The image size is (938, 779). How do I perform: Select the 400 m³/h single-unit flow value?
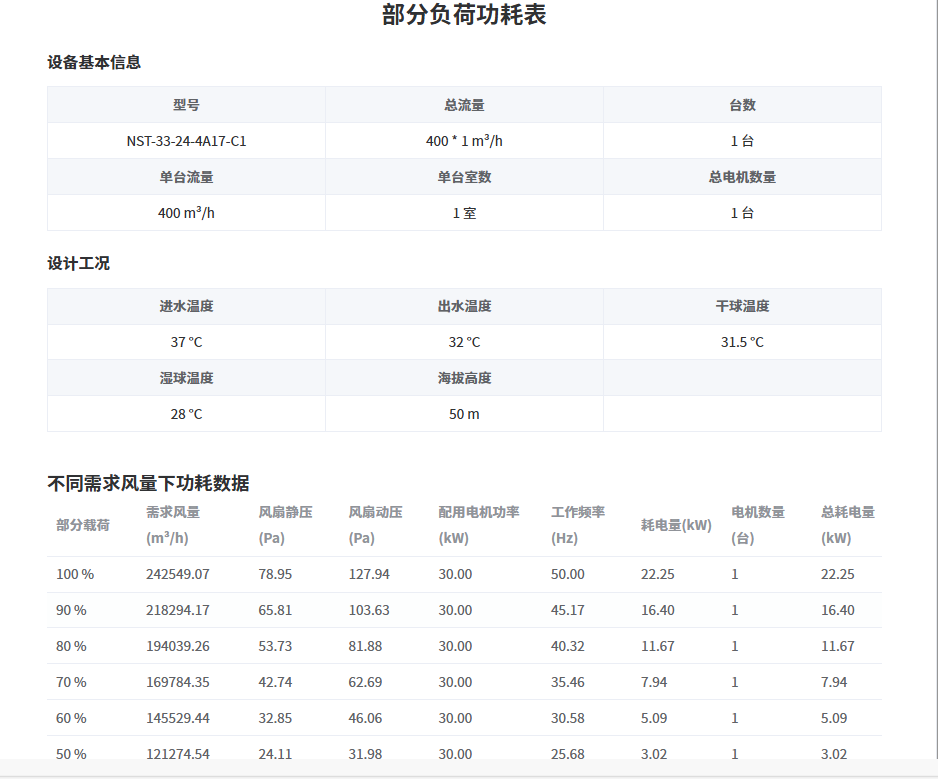click(186, 213)
